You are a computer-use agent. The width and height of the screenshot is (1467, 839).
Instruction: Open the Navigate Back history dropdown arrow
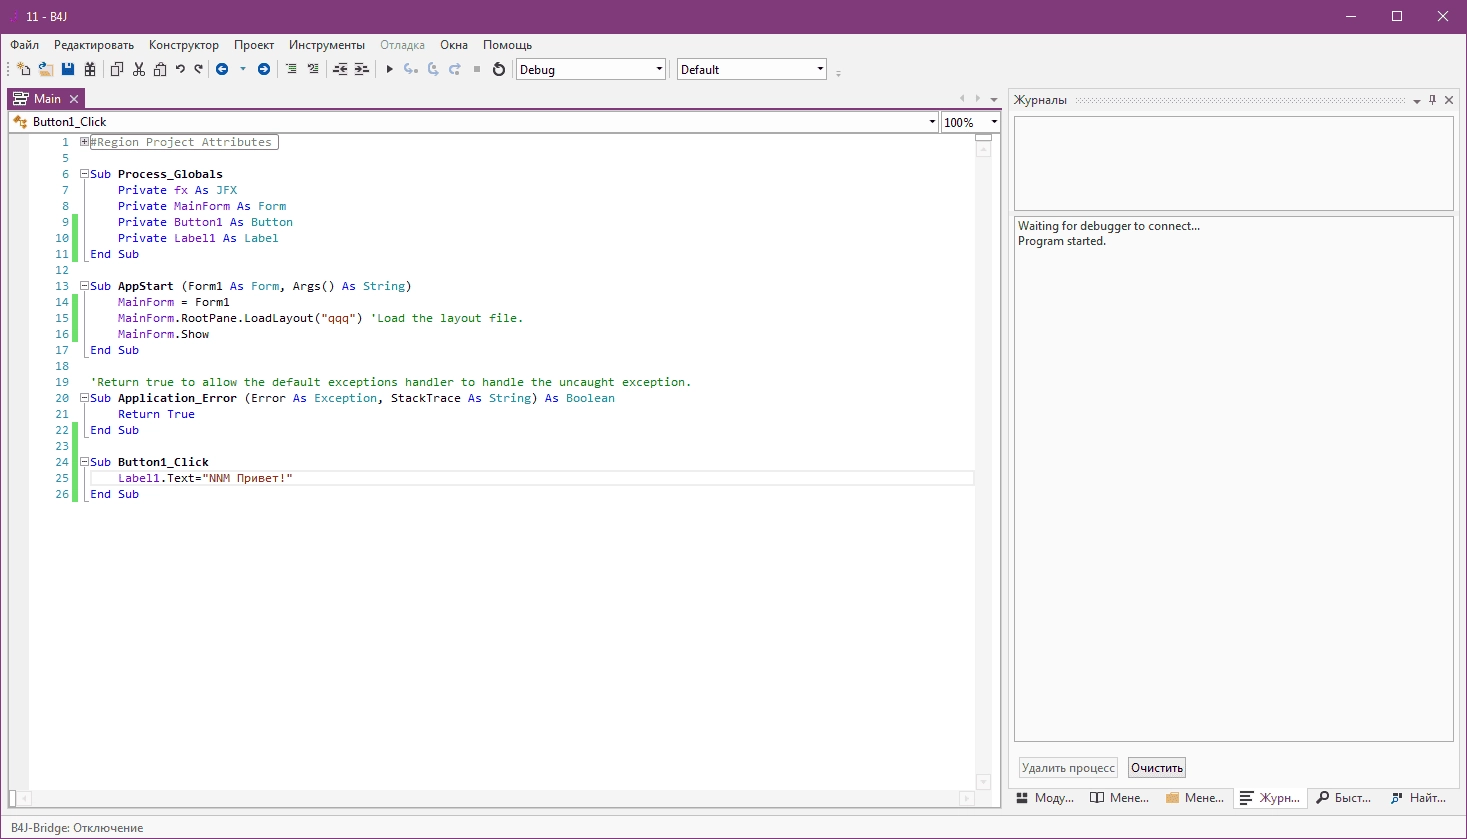242,69
